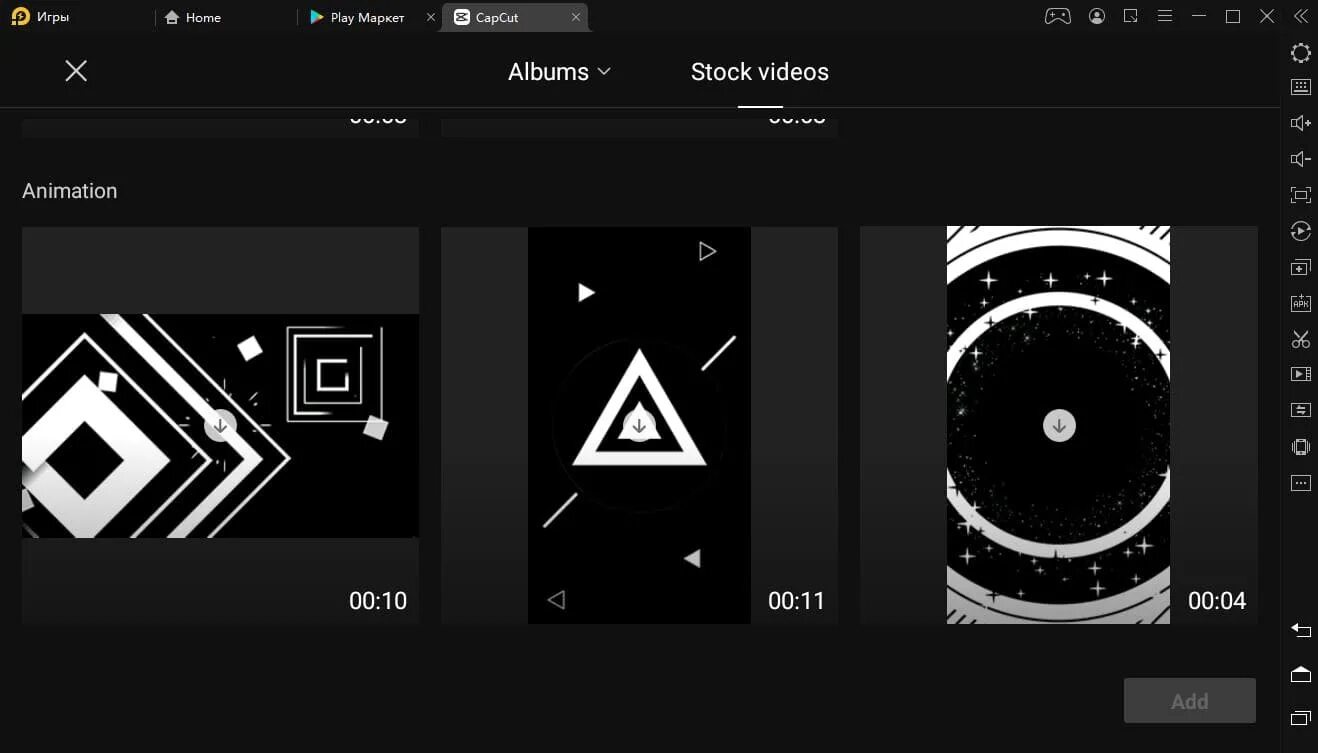1318x753 pixels.
Task: Click the 00:04 duration label
Action: pyautogui.click(x=1217, y=601)
